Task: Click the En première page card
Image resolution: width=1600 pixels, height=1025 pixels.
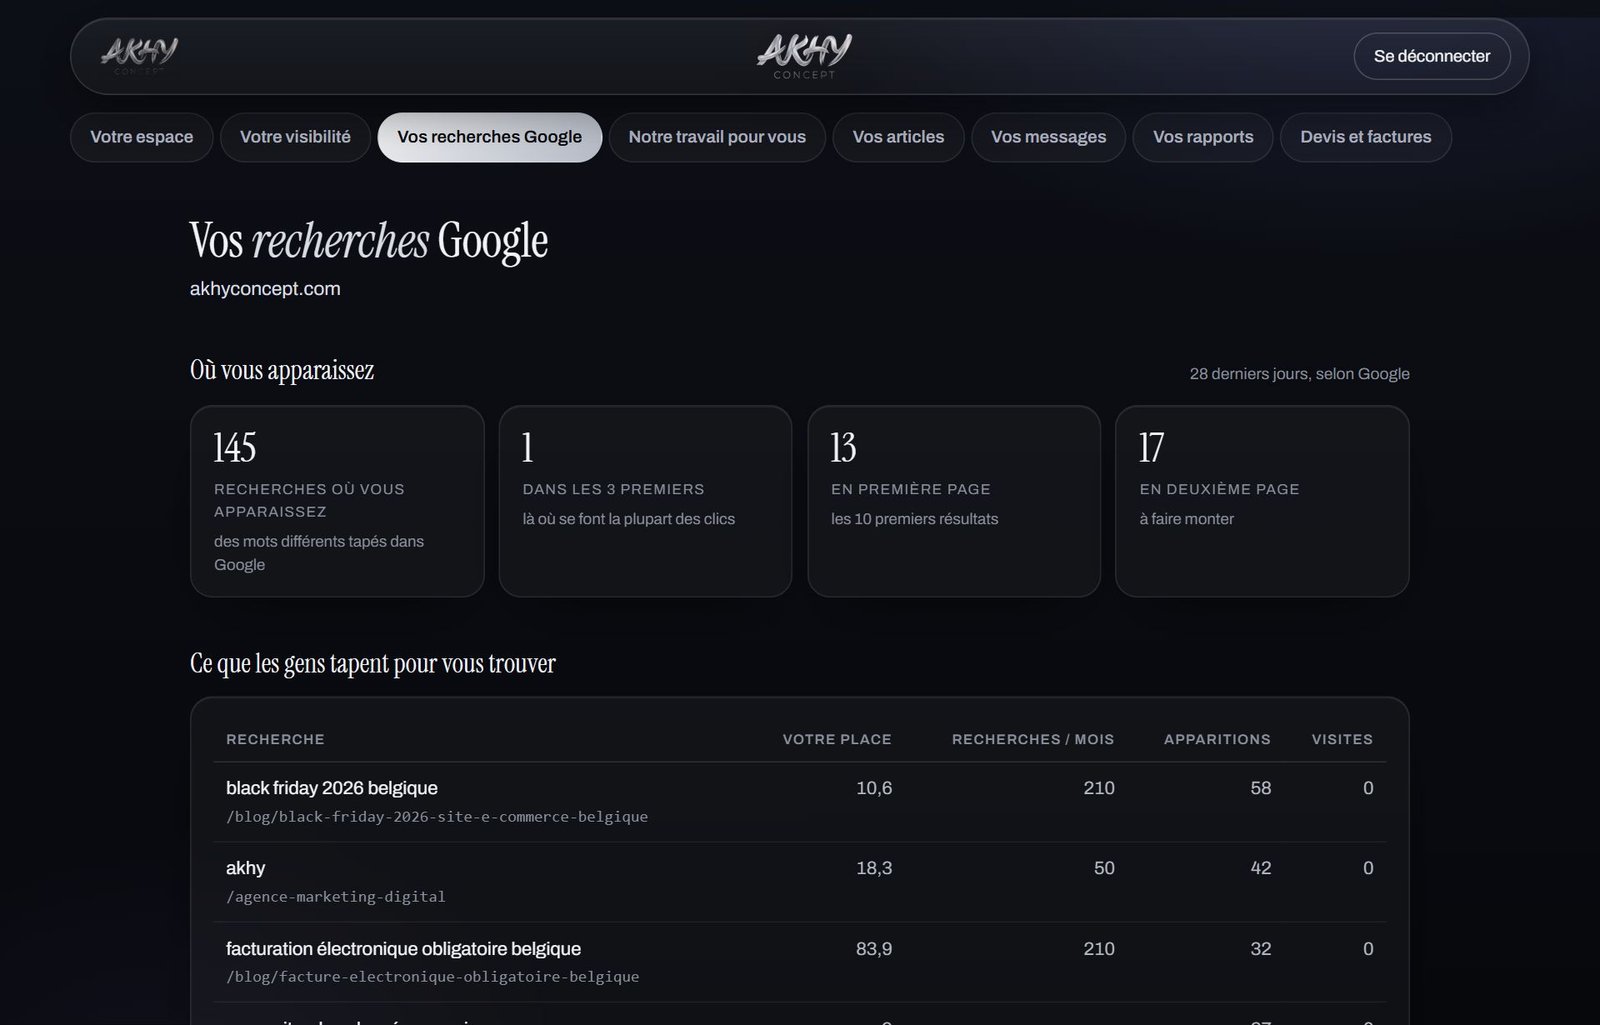Action: click(954, 501)
